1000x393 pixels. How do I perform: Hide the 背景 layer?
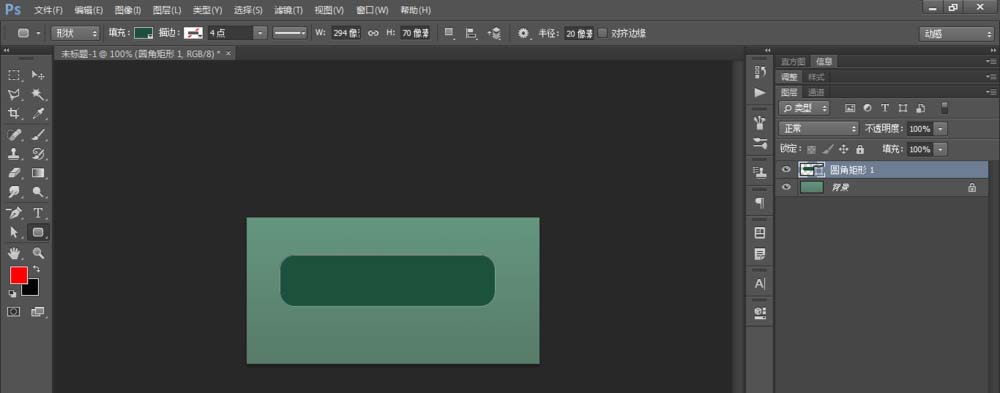pyautogui.click(x=786, y=188)
